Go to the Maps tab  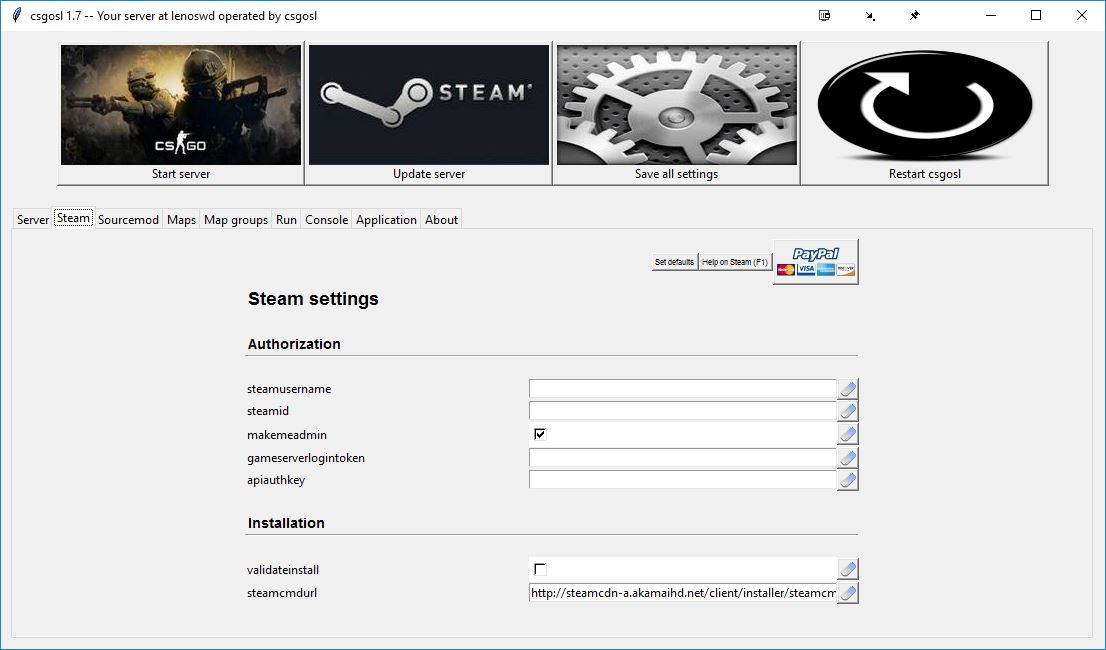(x=181, y=219)
